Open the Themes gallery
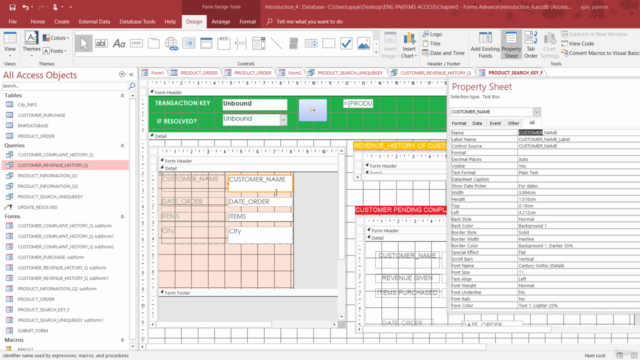Screen dimensions: 640x360 click(x=31, y=44)
